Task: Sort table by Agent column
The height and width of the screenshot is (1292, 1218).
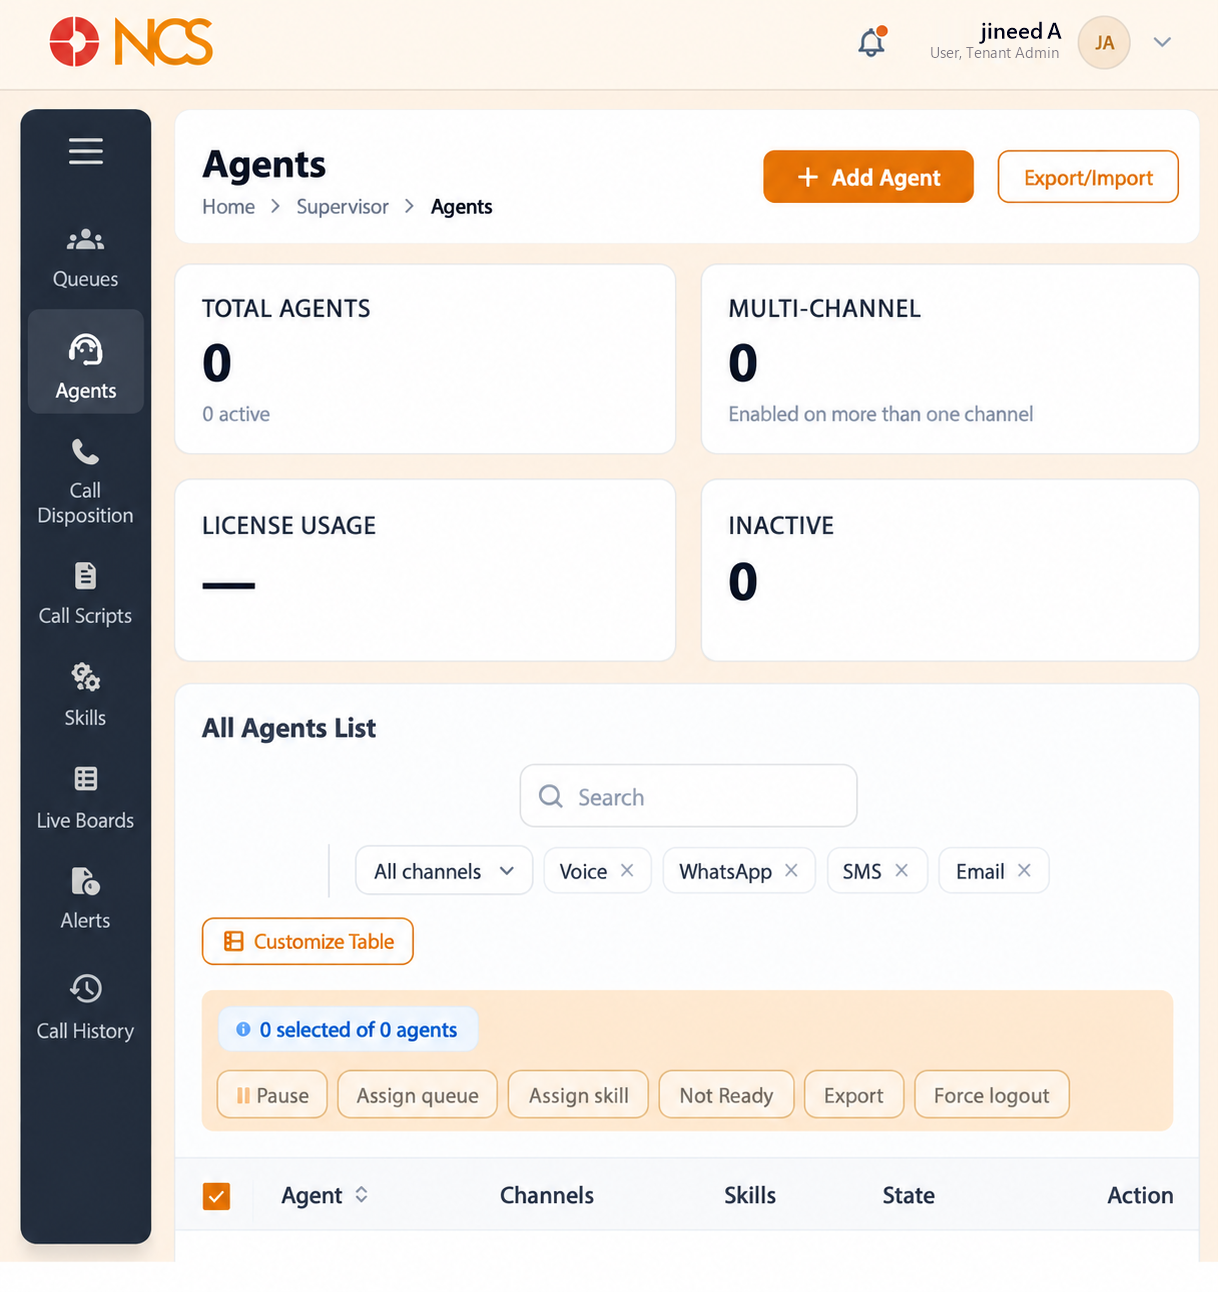Action: (361, 1195)
